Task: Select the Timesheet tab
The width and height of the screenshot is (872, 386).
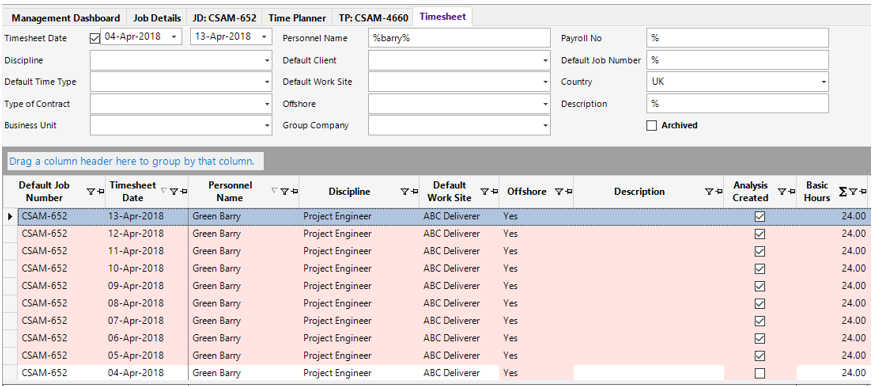Action: pyautogui.click(x=443, y=17)
